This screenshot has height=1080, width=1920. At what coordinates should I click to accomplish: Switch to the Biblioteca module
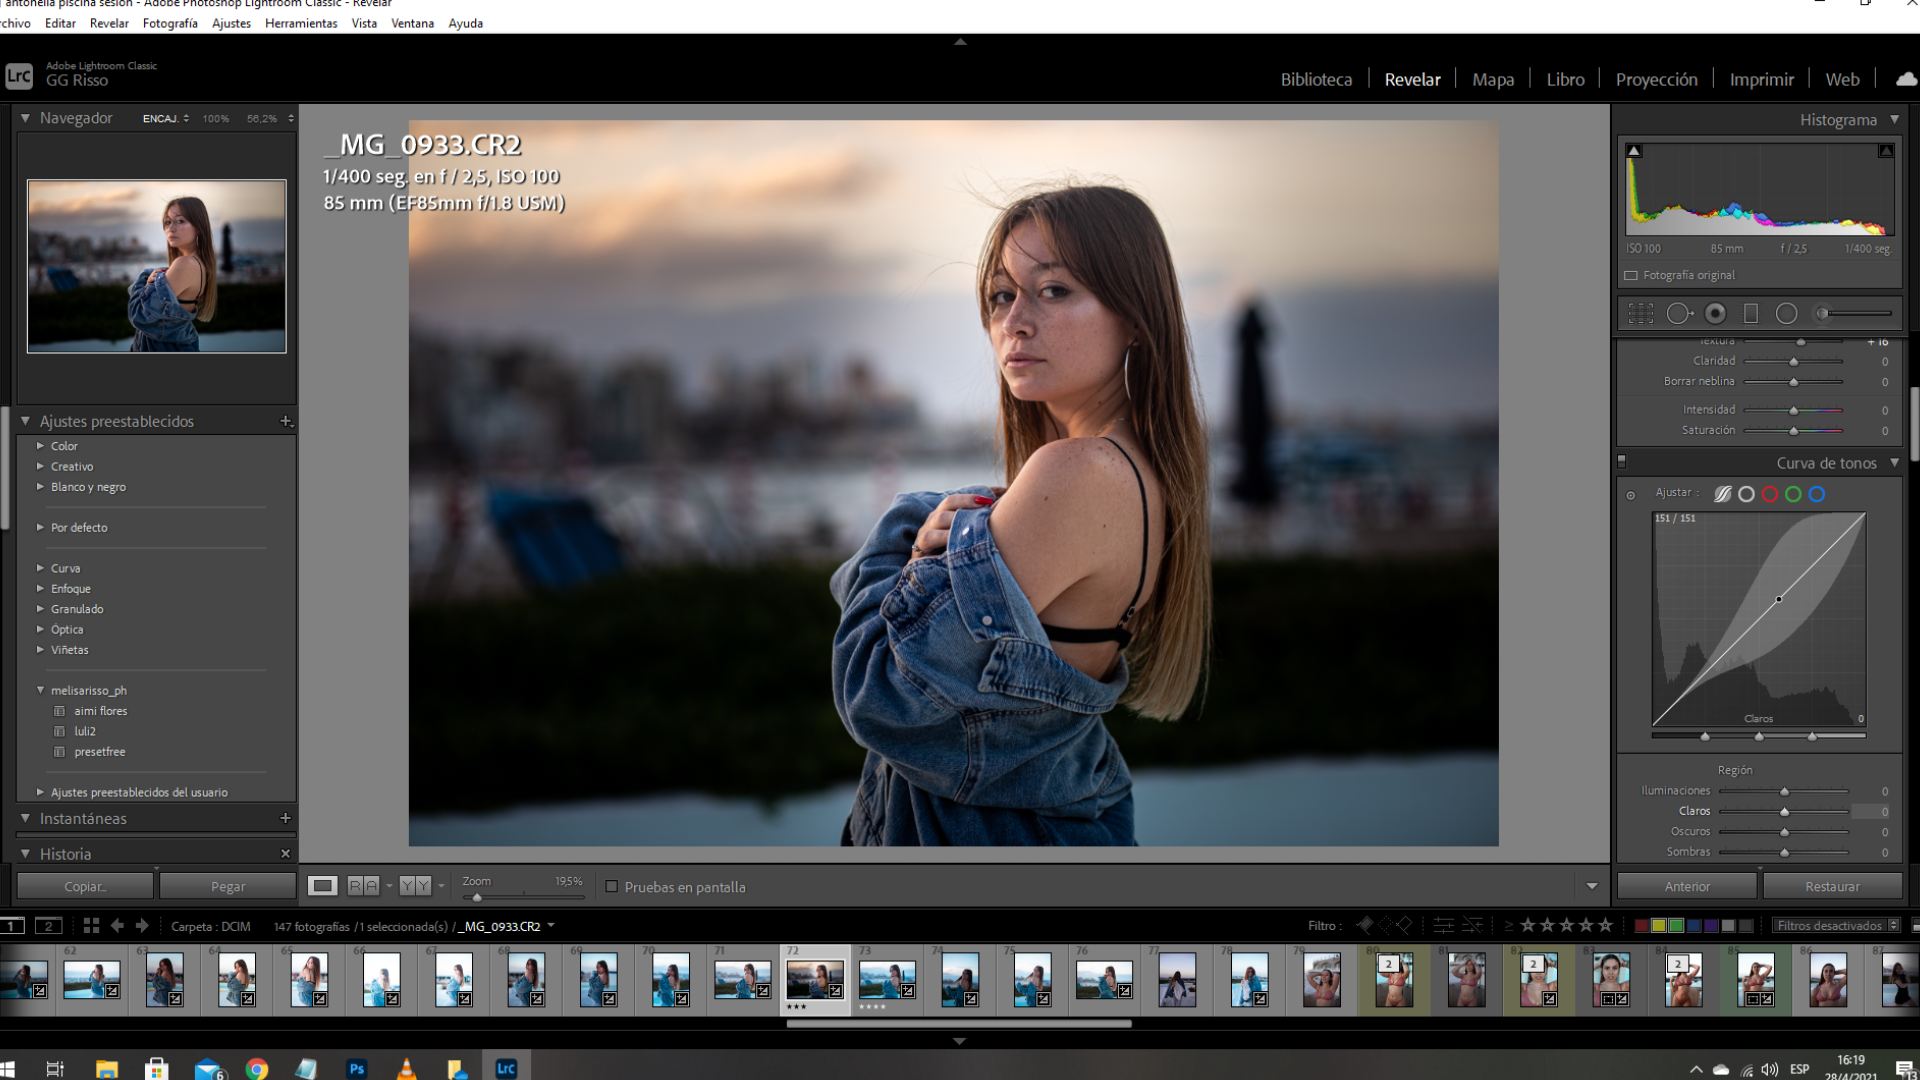[1316, 79]
